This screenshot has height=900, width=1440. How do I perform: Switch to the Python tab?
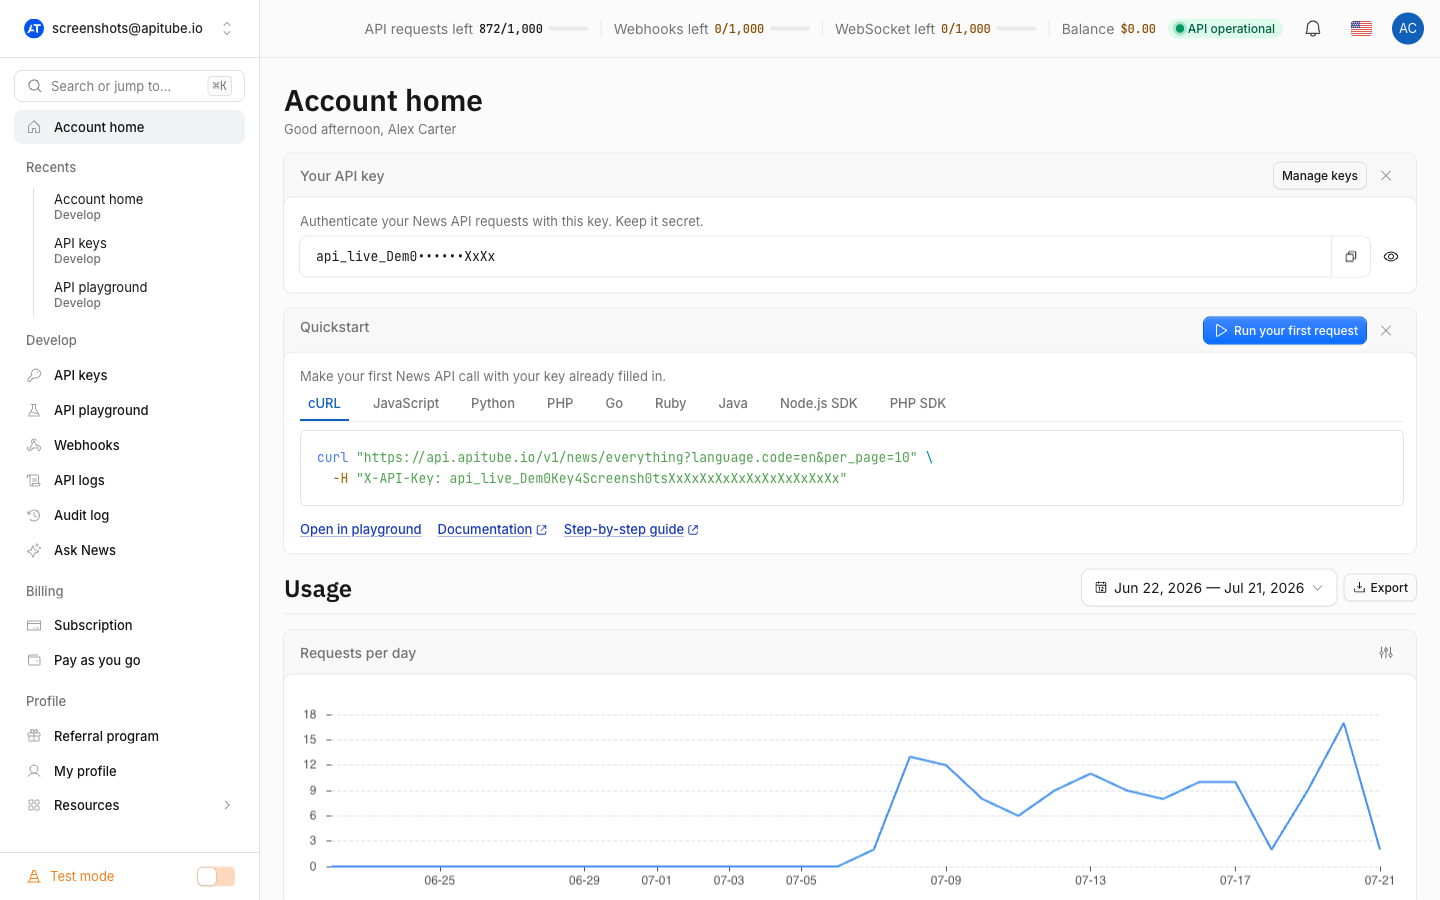click(x=493, y=403)
